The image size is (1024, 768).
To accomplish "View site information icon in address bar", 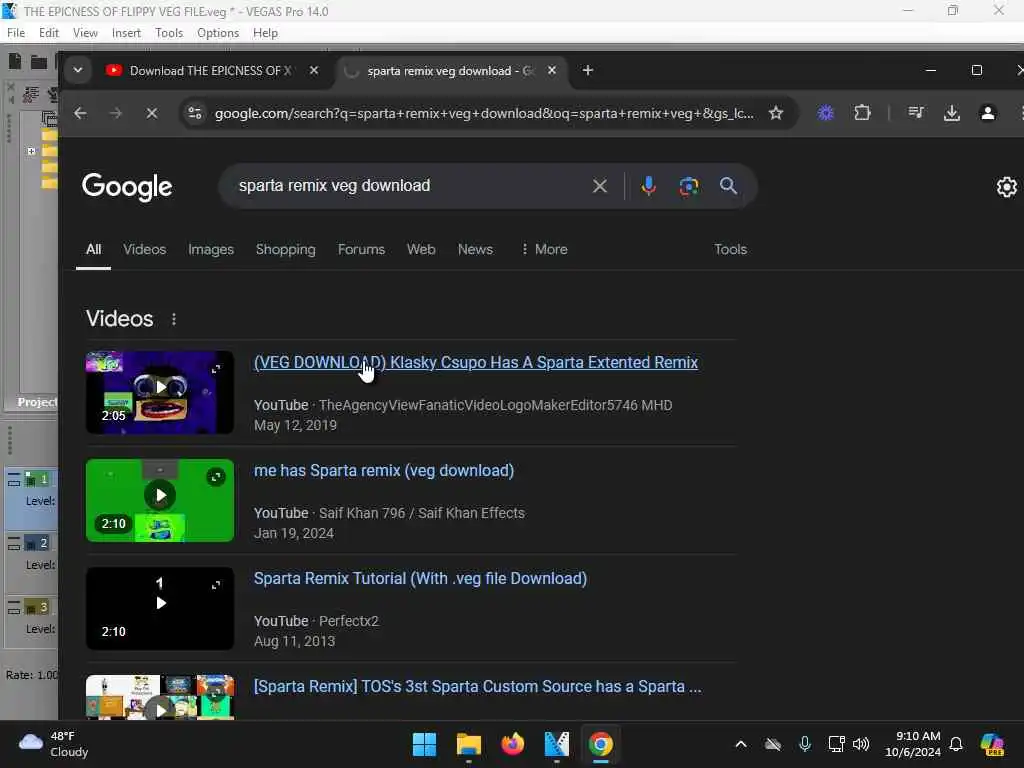I will pyautogui.click(x=195, y=113).
